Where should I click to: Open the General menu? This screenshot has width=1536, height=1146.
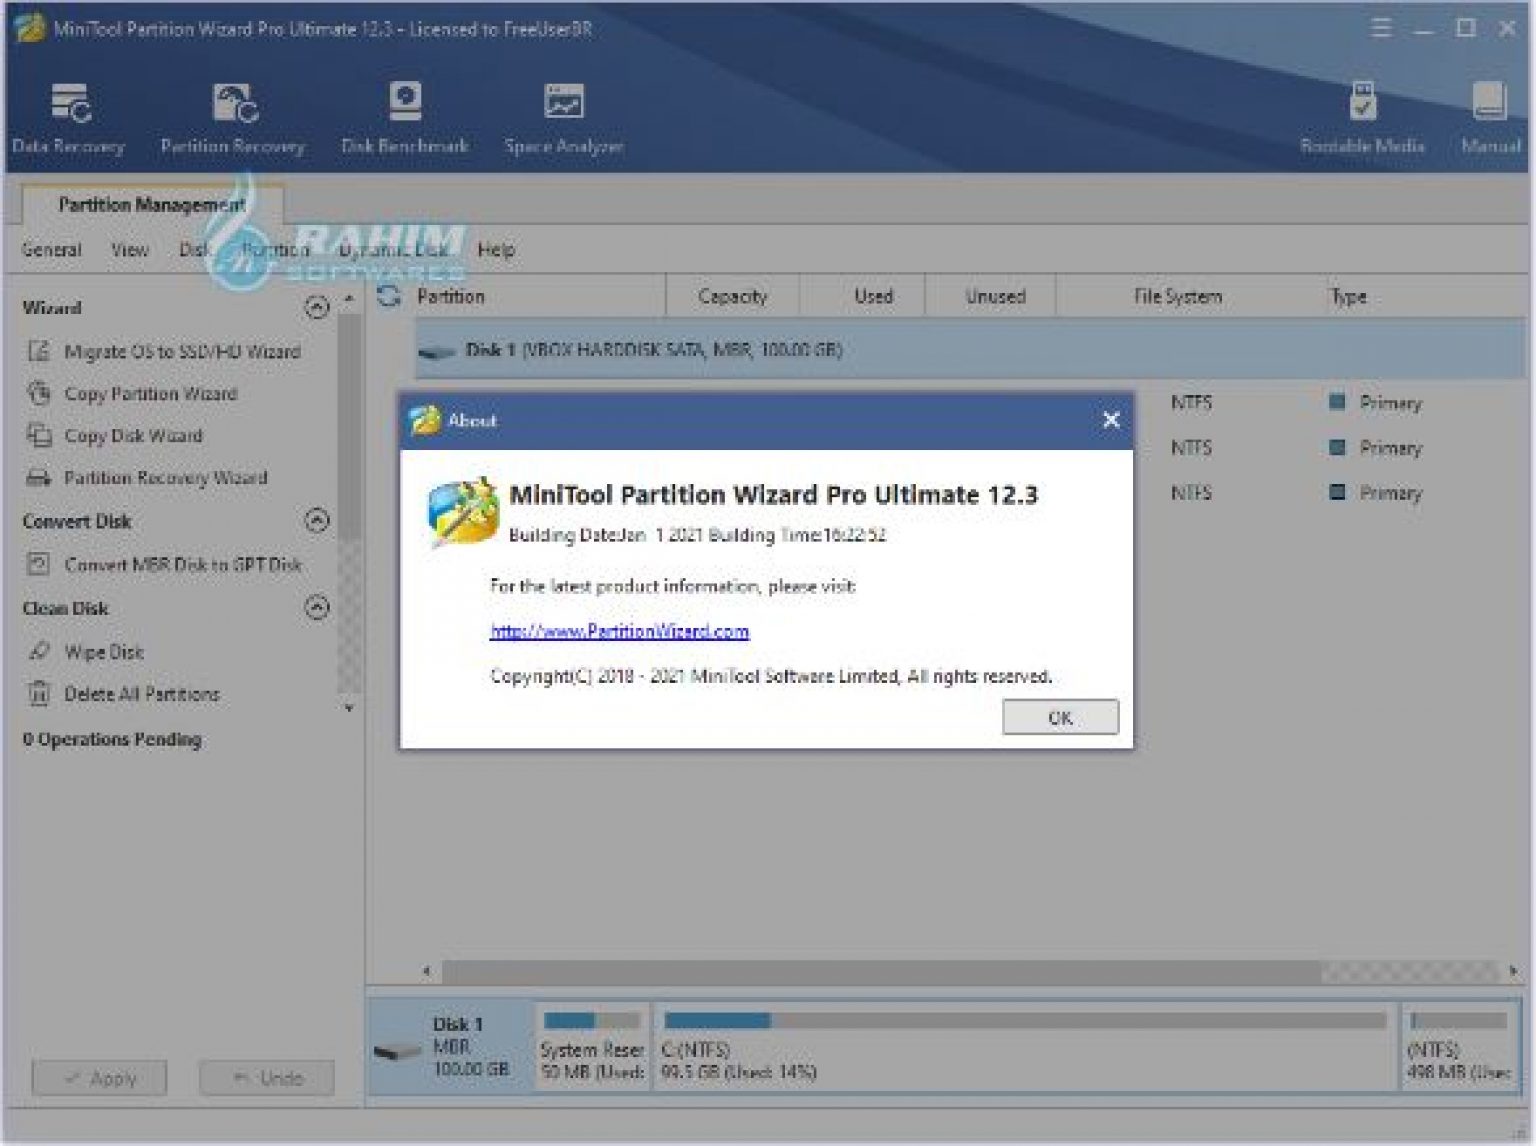coord(51,249)
